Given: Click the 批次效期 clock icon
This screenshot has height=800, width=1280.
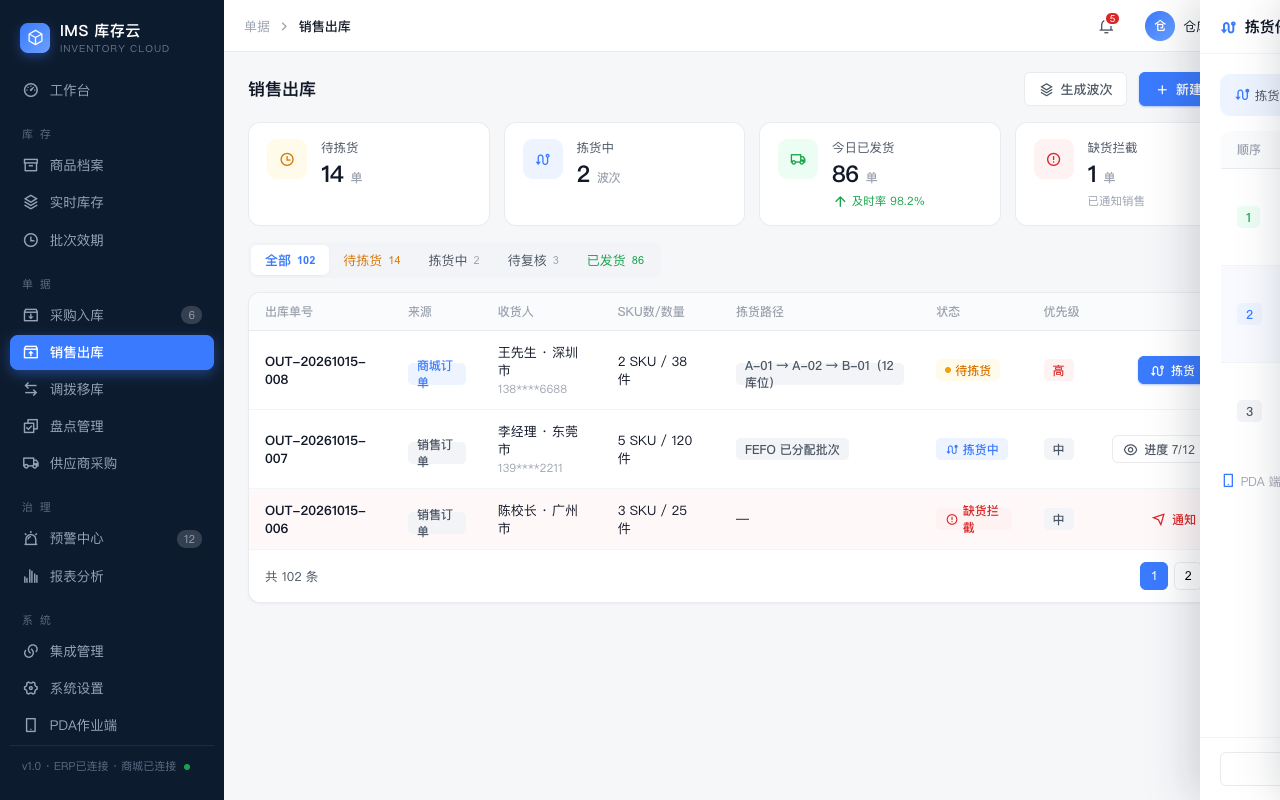Looking at the screenshot, I should pyautogui.click(x=31, y=240).
